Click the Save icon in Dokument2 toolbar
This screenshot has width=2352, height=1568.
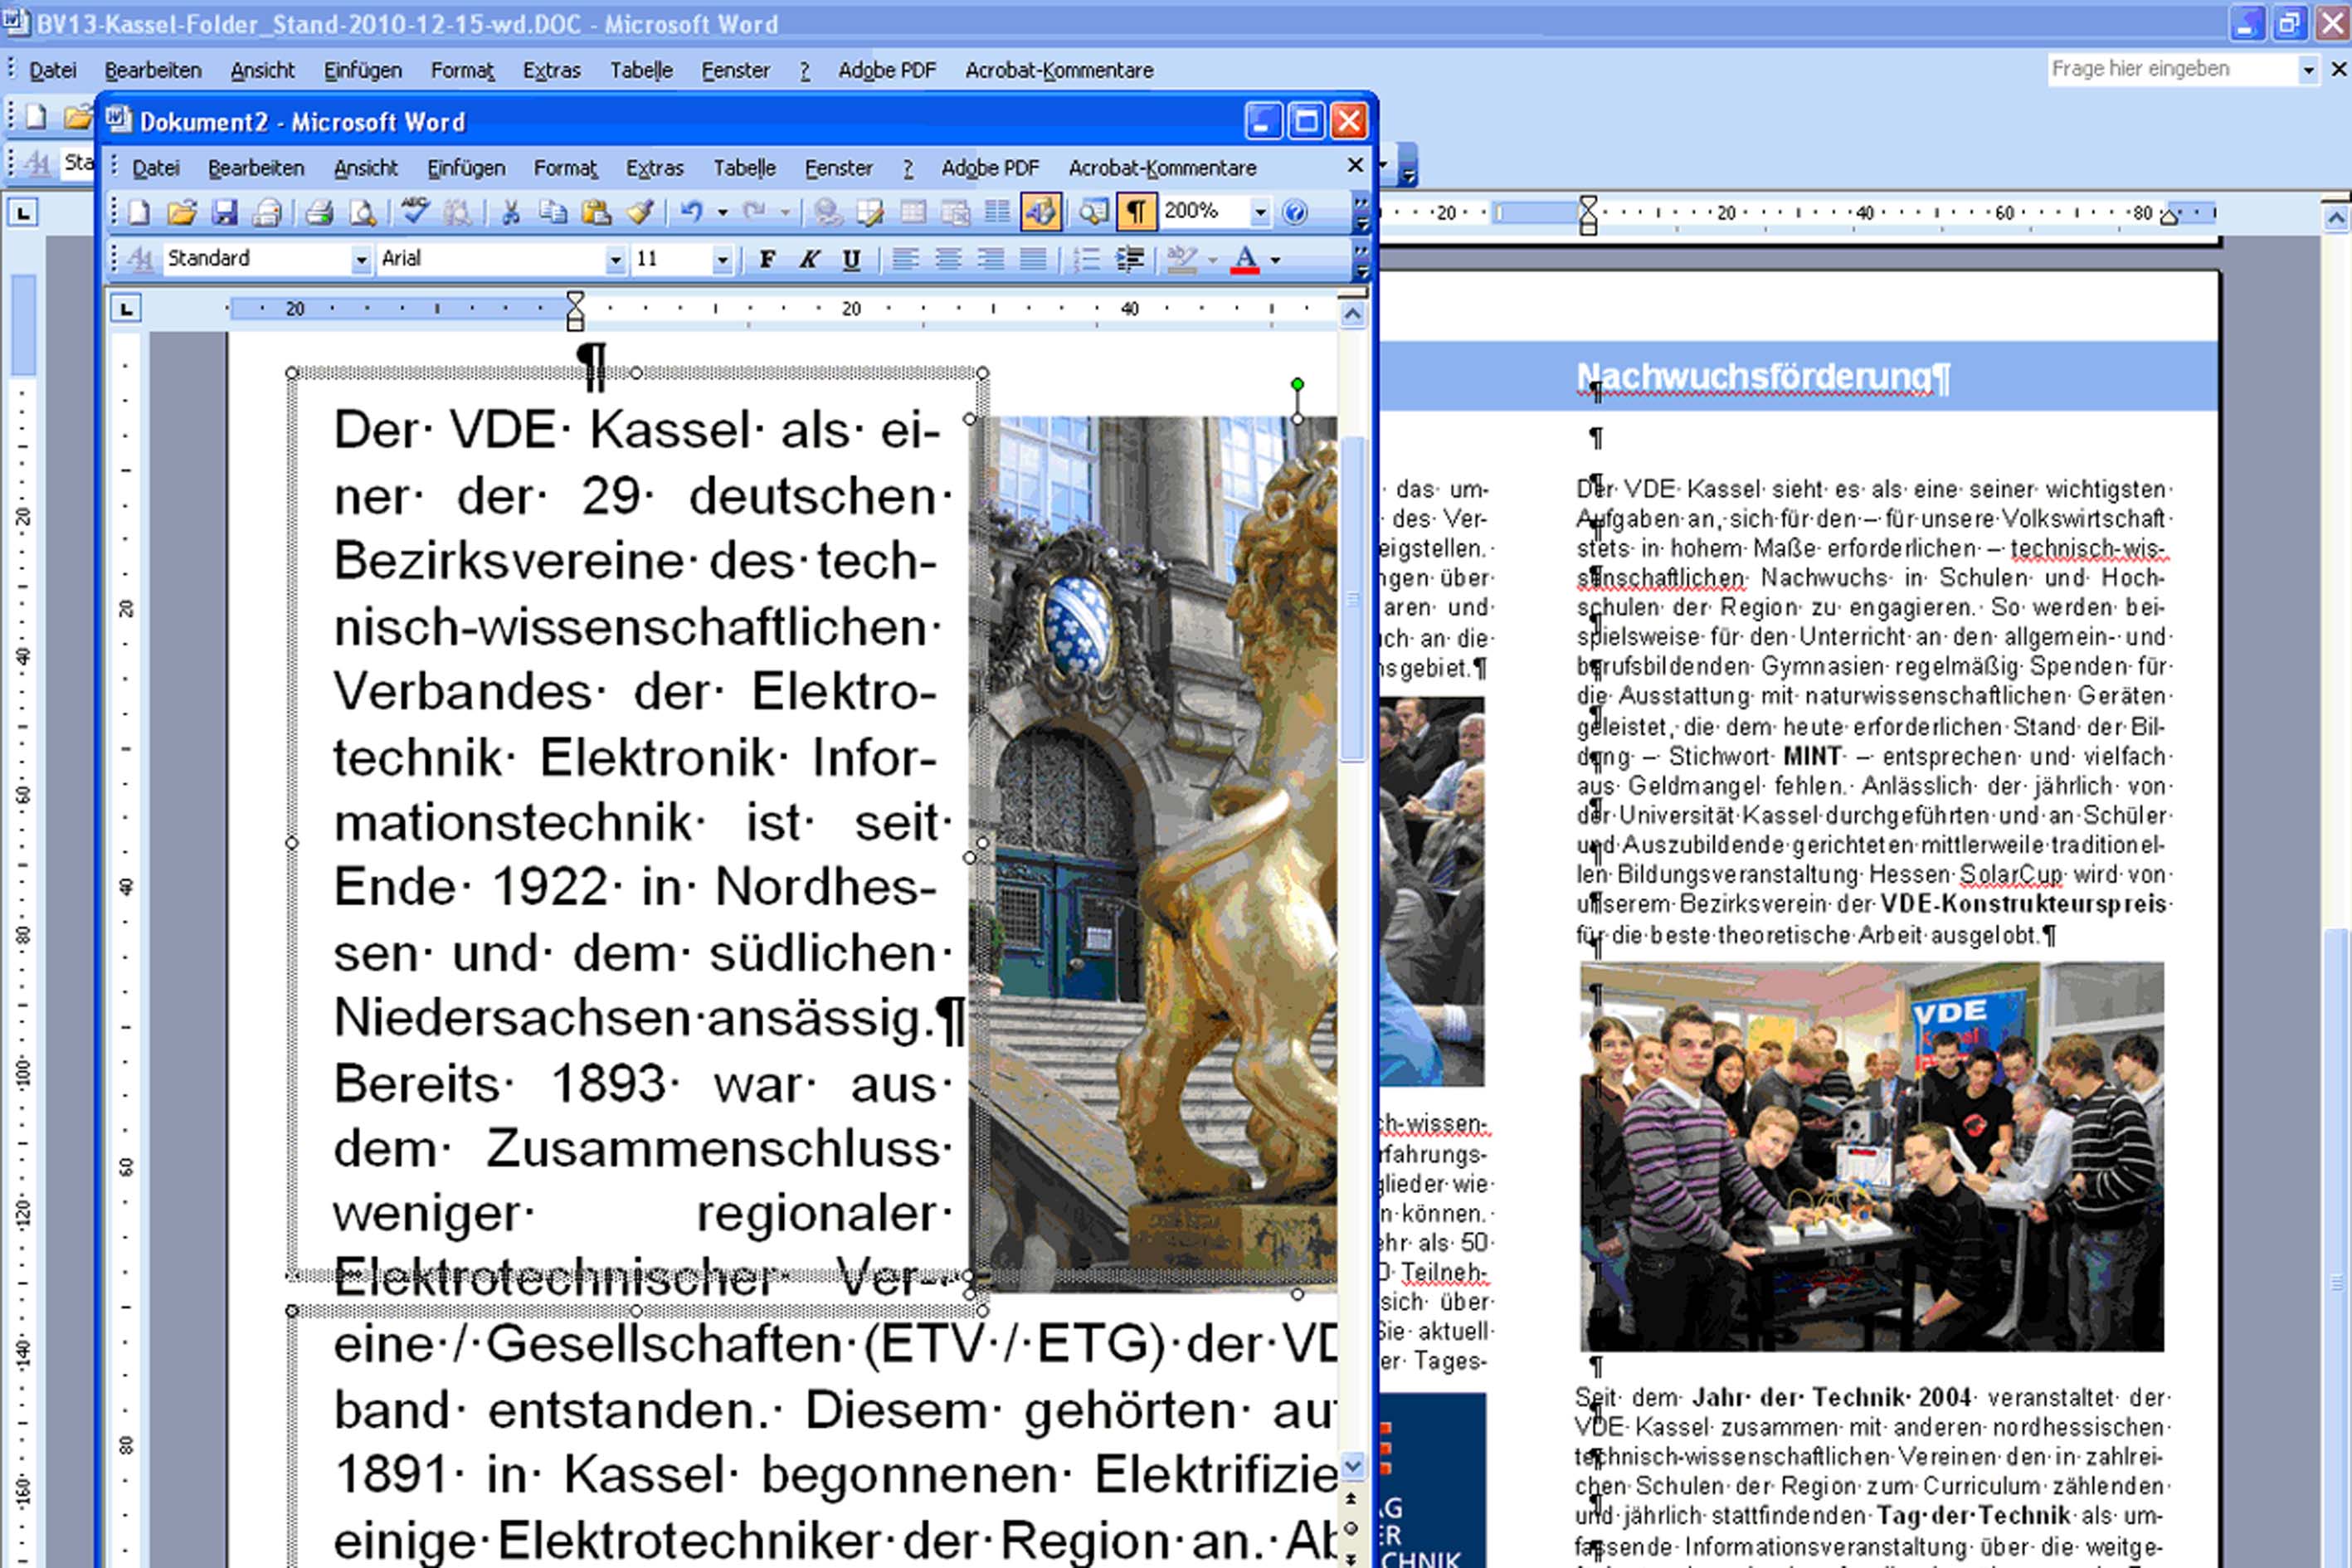point(224,212)
